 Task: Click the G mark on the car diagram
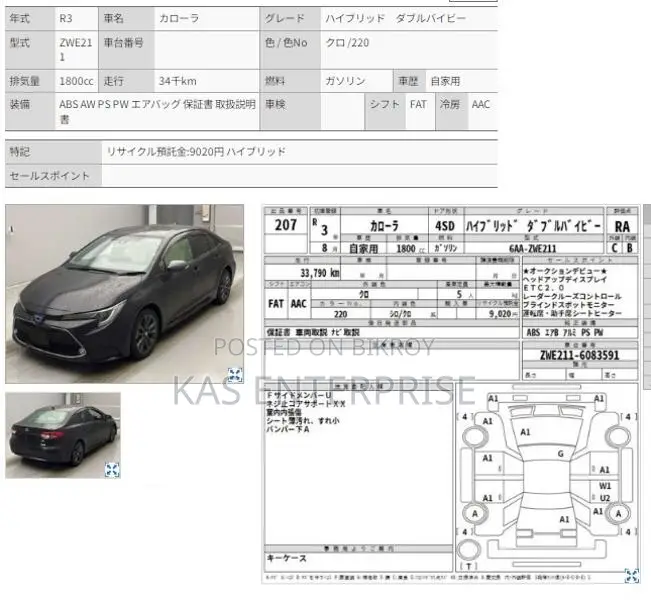(560, 453)
